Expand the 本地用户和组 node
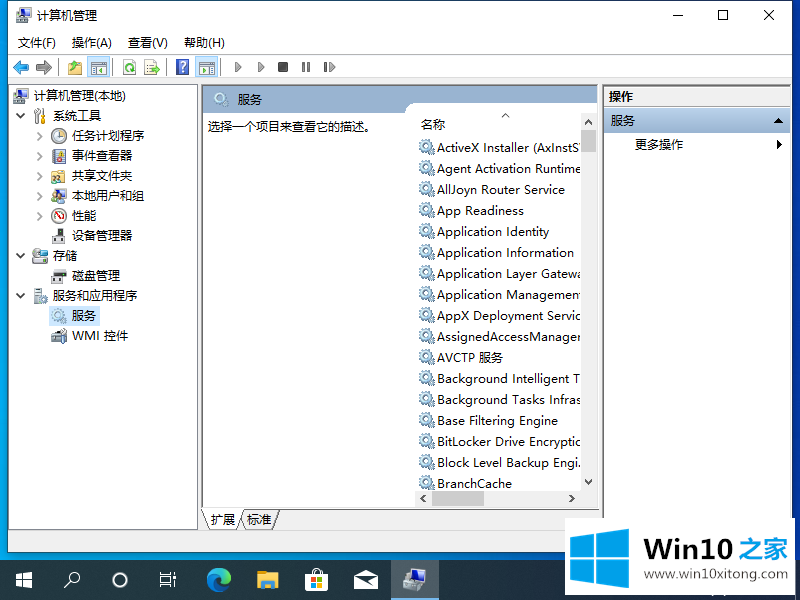 (40, 196)
